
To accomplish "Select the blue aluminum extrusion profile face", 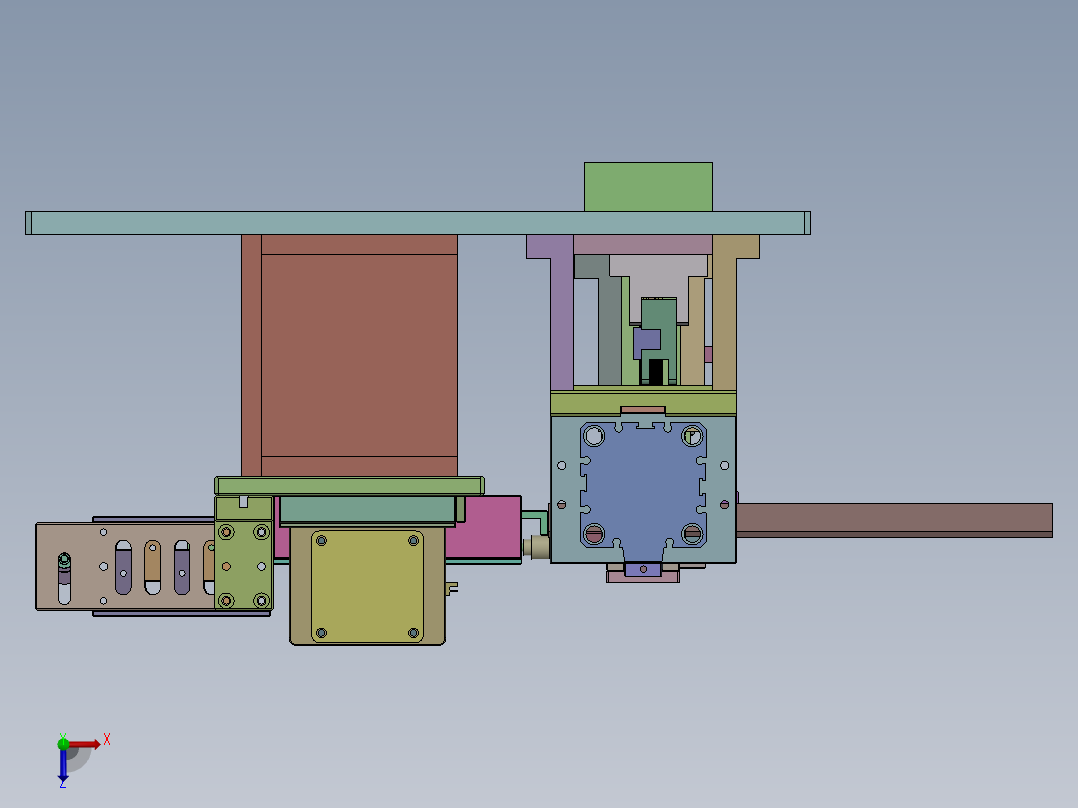I will [x=644, y=488].
